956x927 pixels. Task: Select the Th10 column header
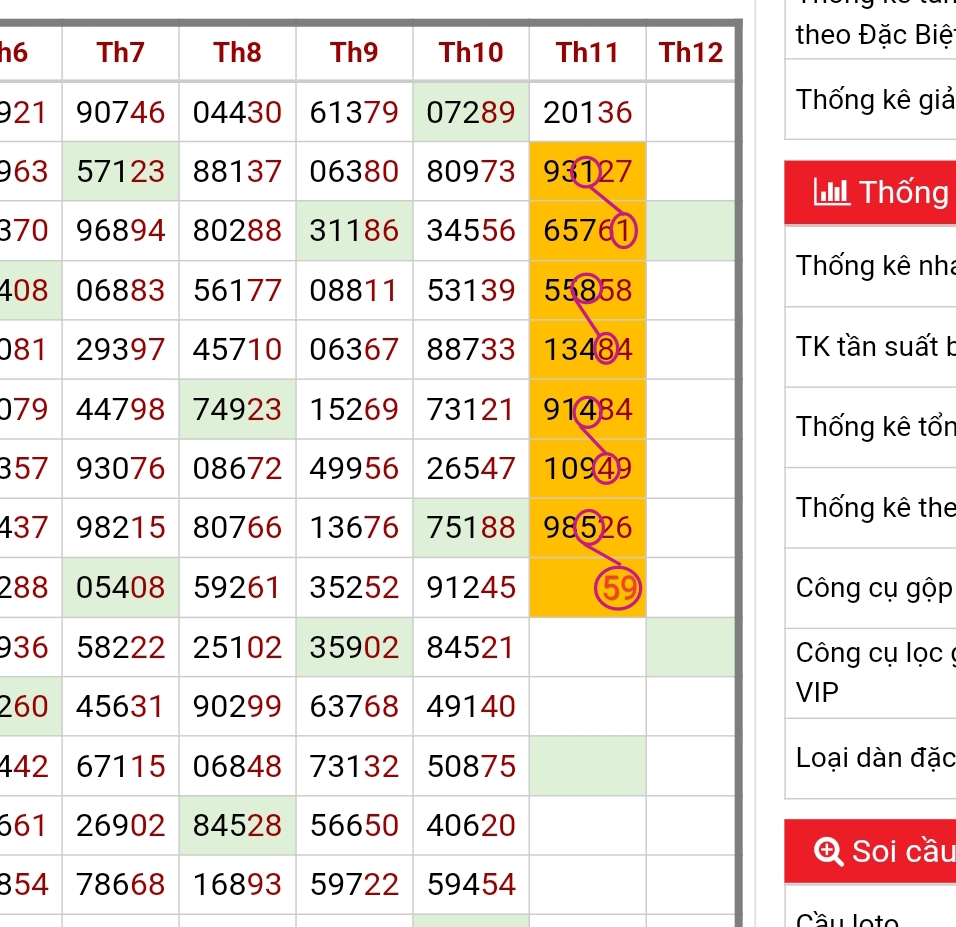[471, 52]
